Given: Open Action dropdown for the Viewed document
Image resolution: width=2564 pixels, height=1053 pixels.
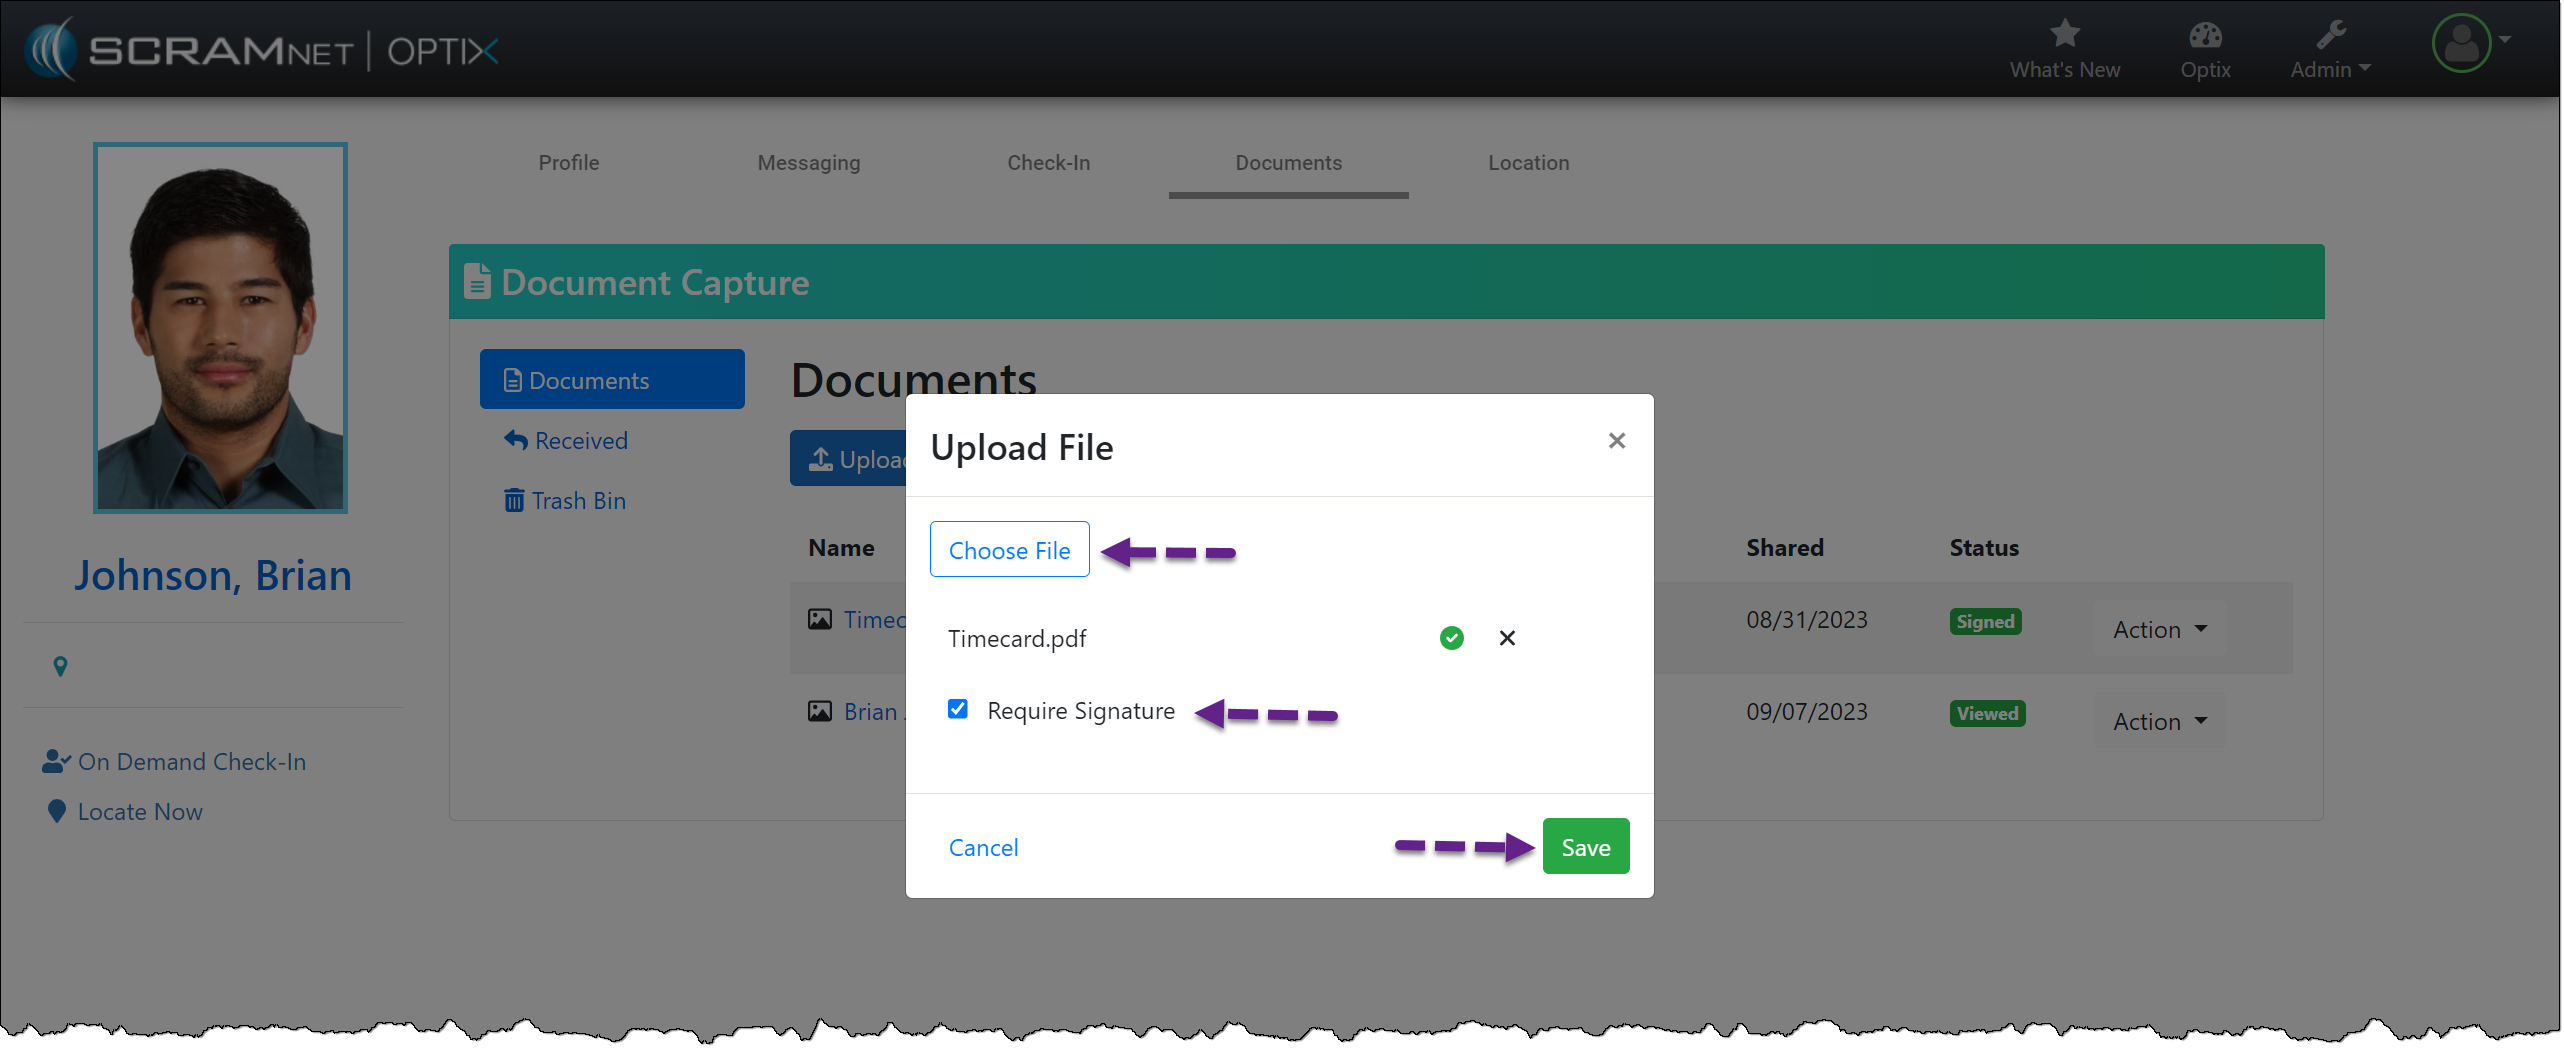Looking at the screenshot, I should pos(2159,722).
